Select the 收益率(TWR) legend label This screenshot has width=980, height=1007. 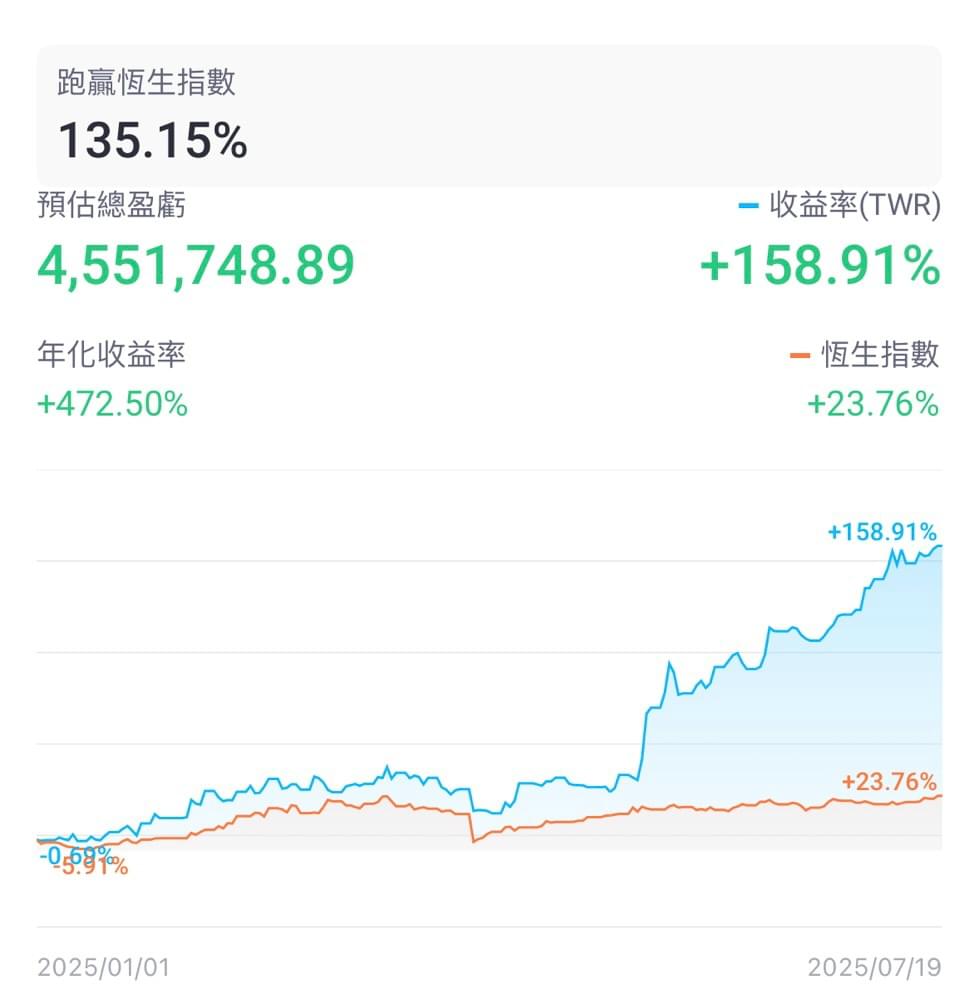855,206
